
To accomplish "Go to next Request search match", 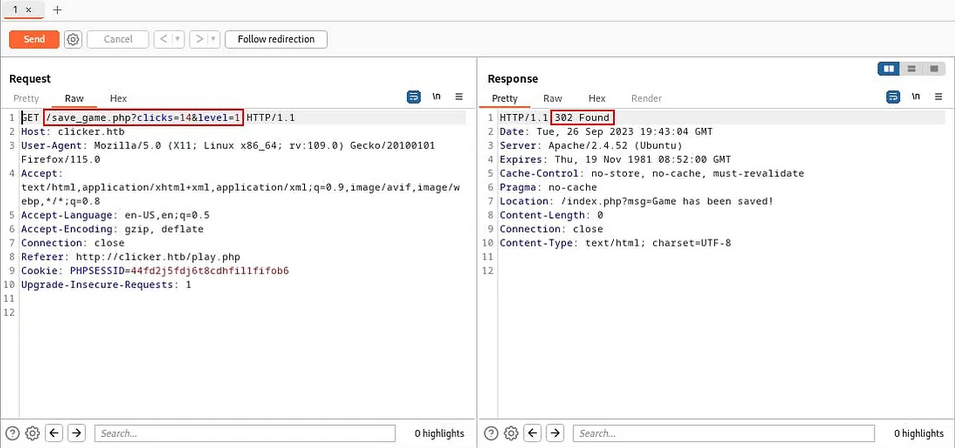I will coord(76,433).
